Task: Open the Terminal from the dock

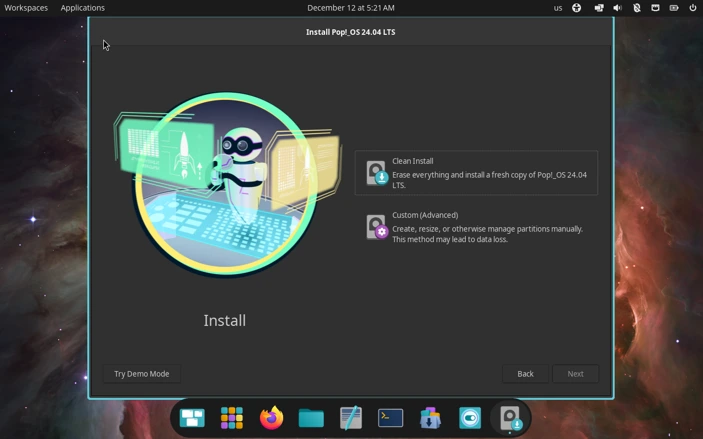Action: point(391,418)
